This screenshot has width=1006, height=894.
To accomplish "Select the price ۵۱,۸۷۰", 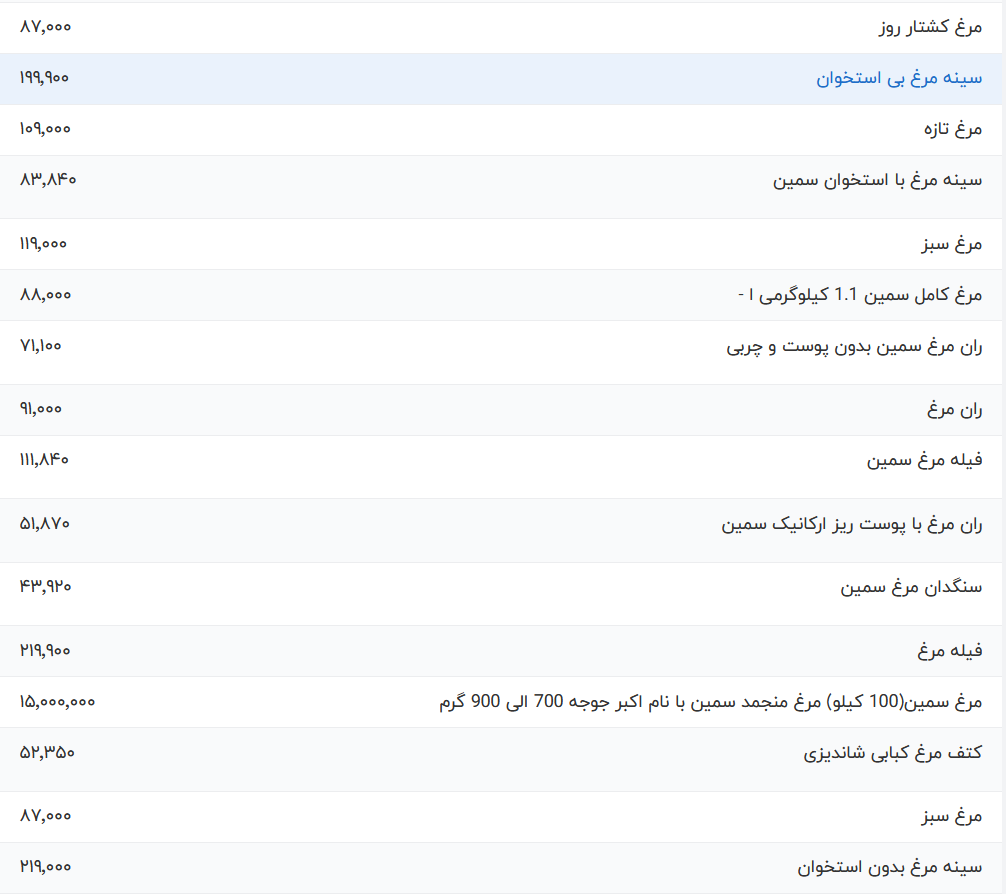I will click(45, 524).
